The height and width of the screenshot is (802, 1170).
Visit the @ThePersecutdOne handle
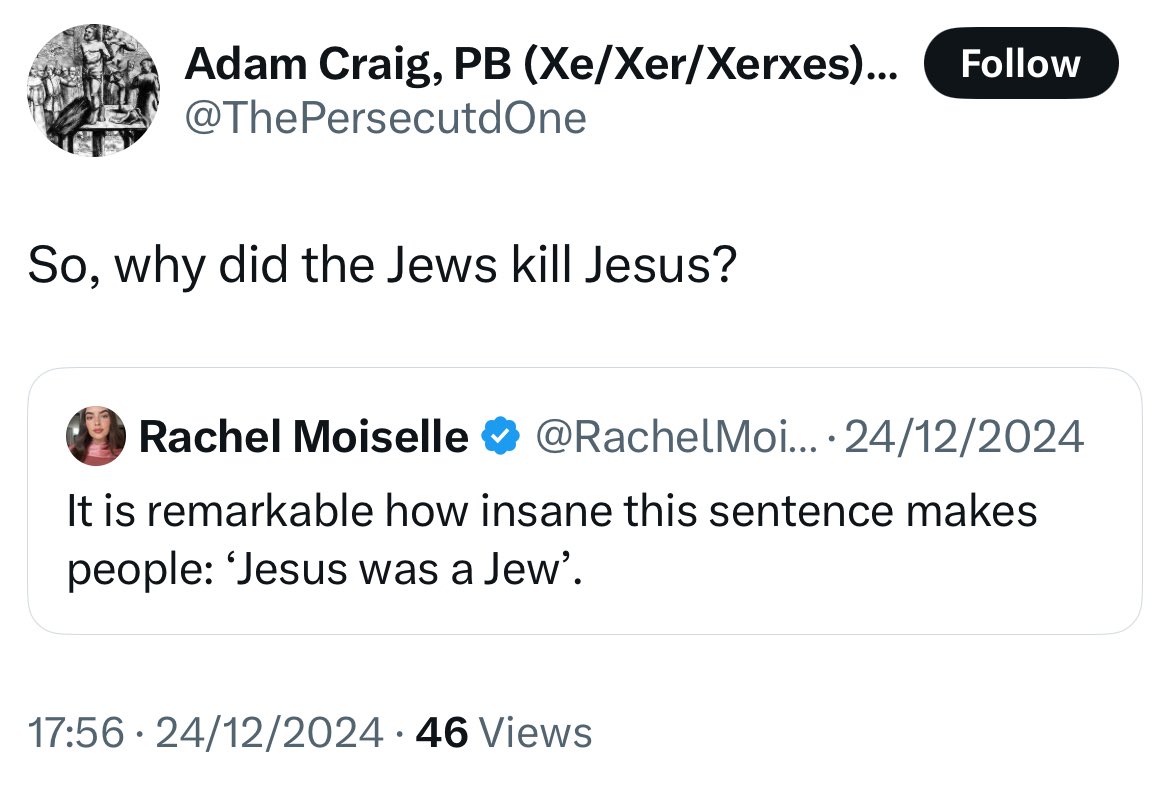click(385, 118)
